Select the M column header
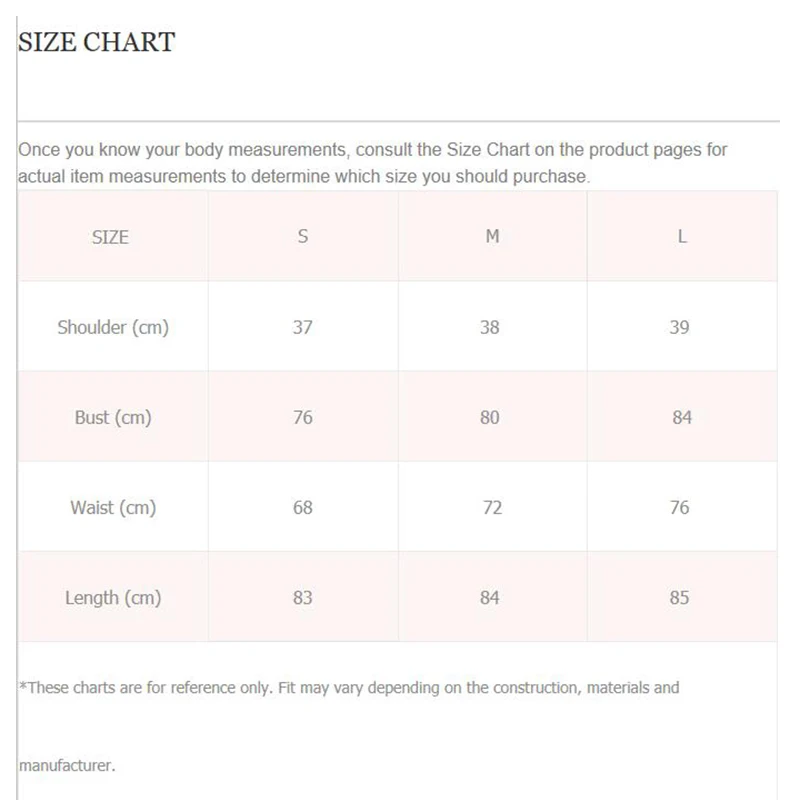800x800 pixels. [x=492, y=237]
